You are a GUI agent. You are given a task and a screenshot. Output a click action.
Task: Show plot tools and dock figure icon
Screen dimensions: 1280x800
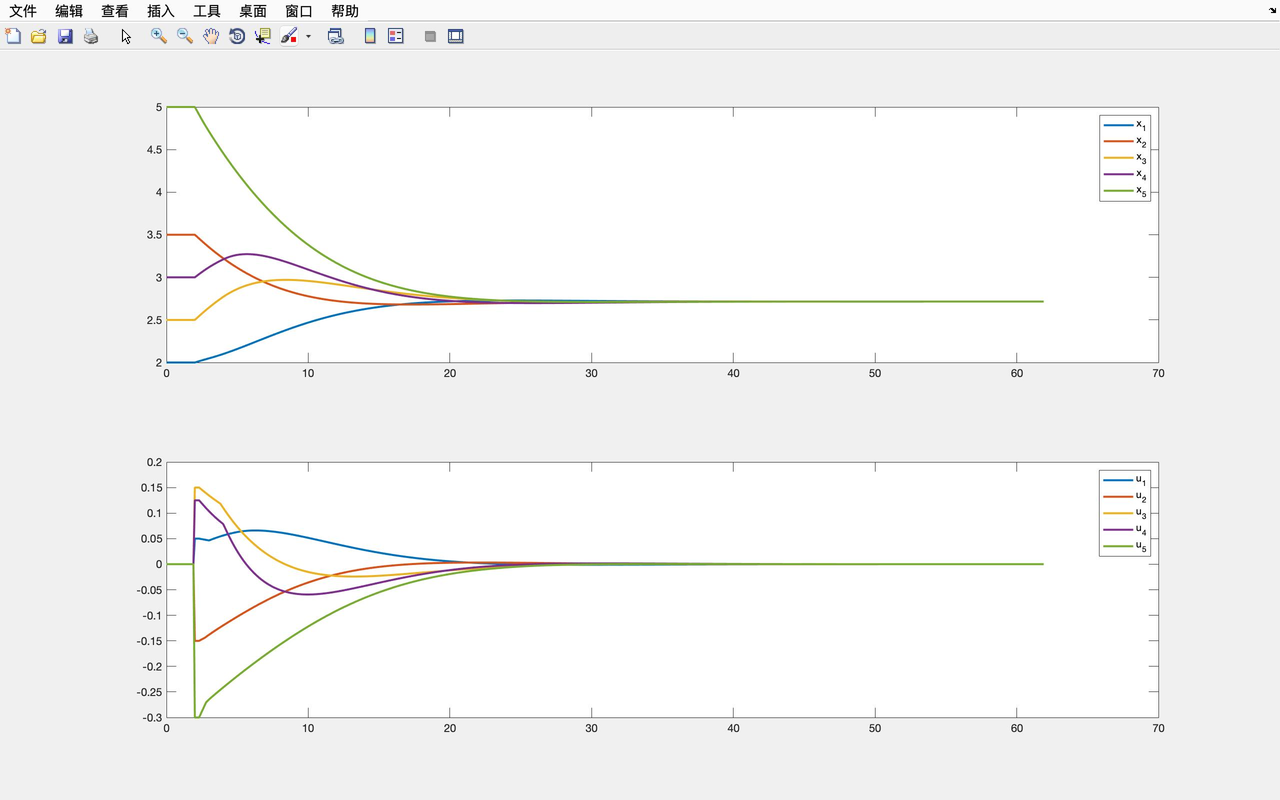pyautogui.click(x=456, y=36)
